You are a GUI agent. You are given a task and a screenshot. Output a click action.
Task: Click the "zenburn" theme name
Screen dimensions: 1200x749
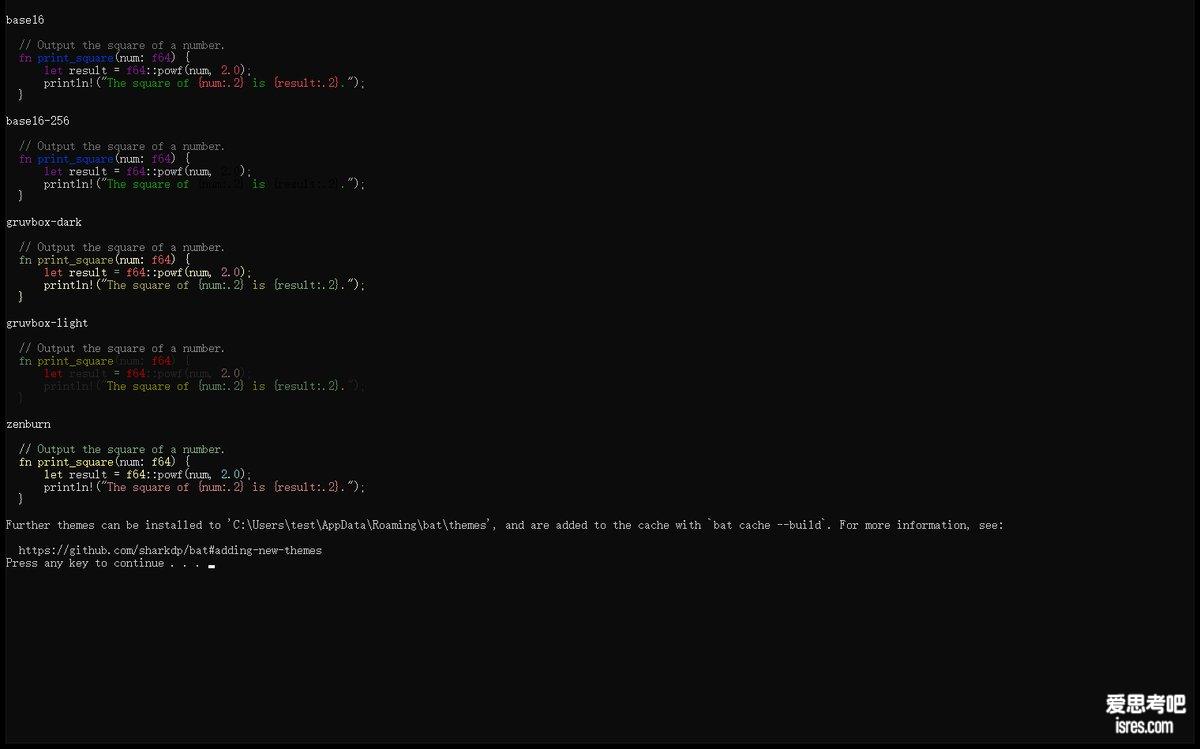point(28,424)
